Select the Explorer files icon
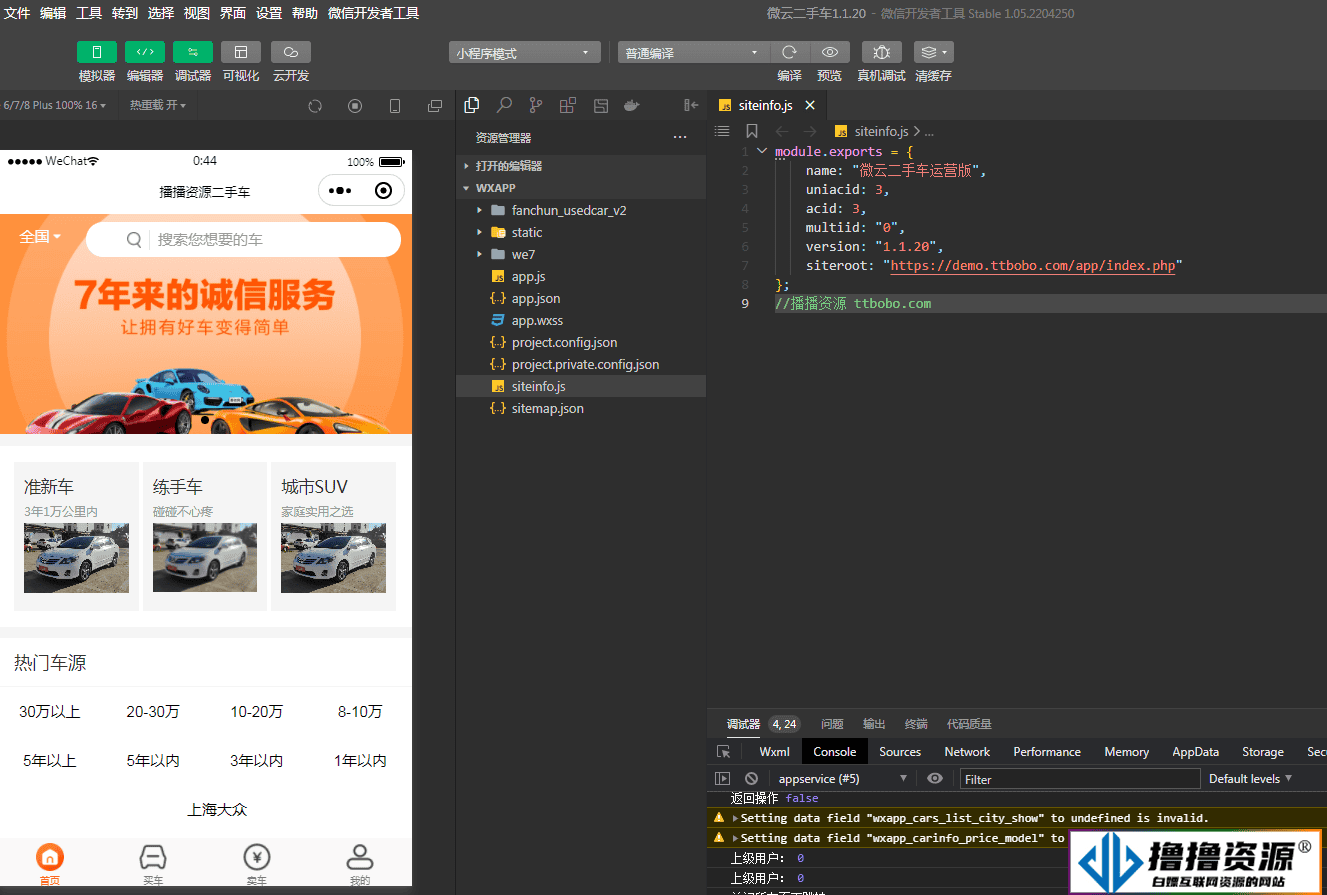The width and height of the screenshot is (1327, 895). [472, 105]
